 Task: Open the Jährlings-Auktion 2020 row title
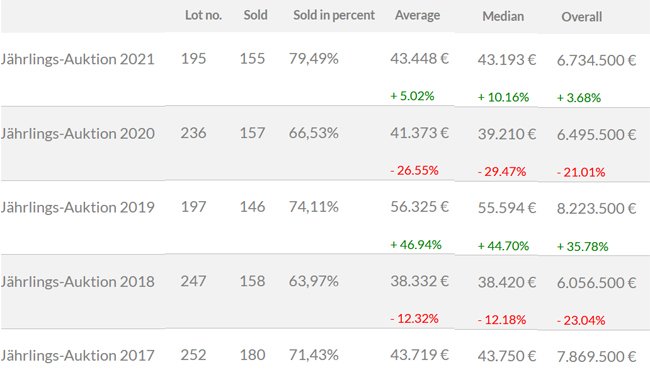78,134
